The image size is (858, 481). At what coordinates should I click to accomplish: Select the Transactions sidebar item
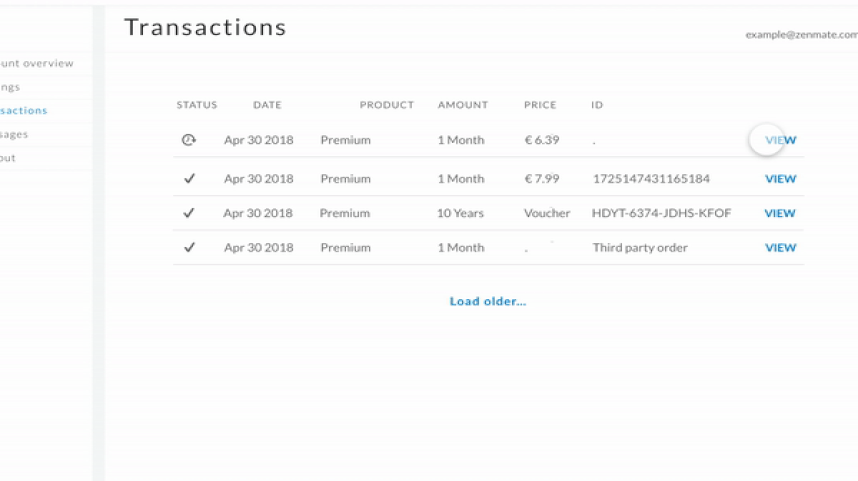[24, 111]
